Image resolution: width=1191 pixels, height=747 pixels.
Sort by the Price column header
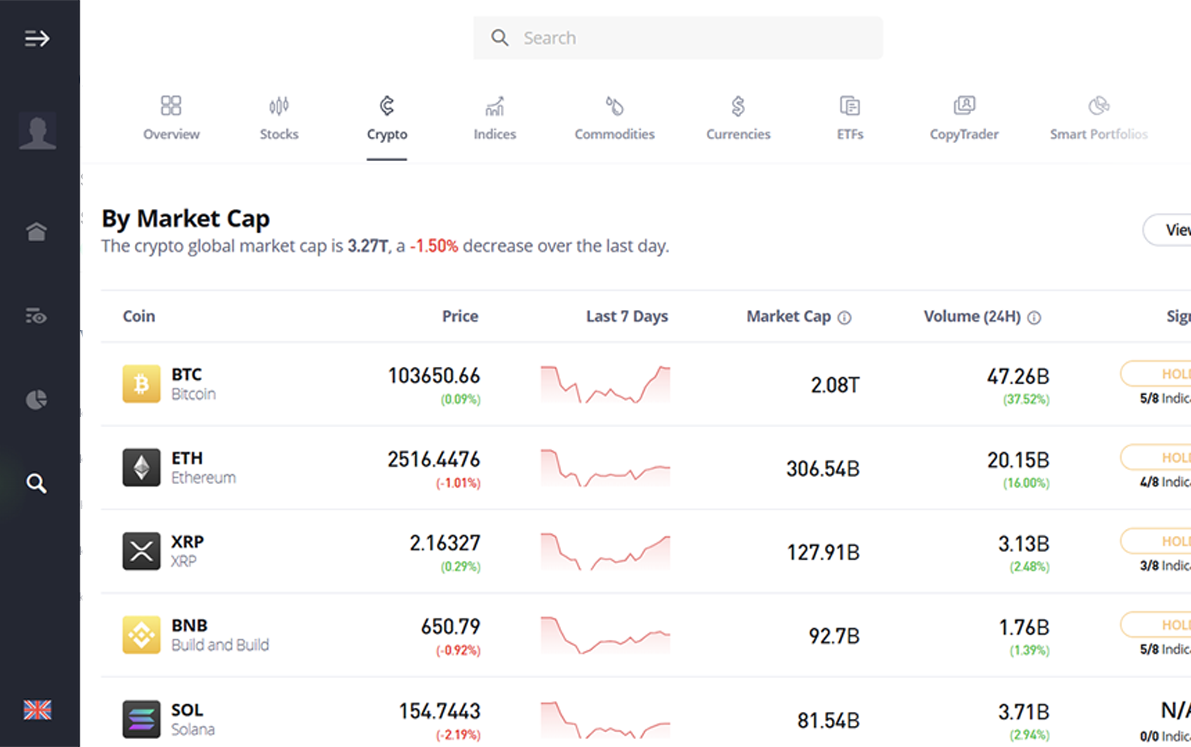click(x=460, y=316)
